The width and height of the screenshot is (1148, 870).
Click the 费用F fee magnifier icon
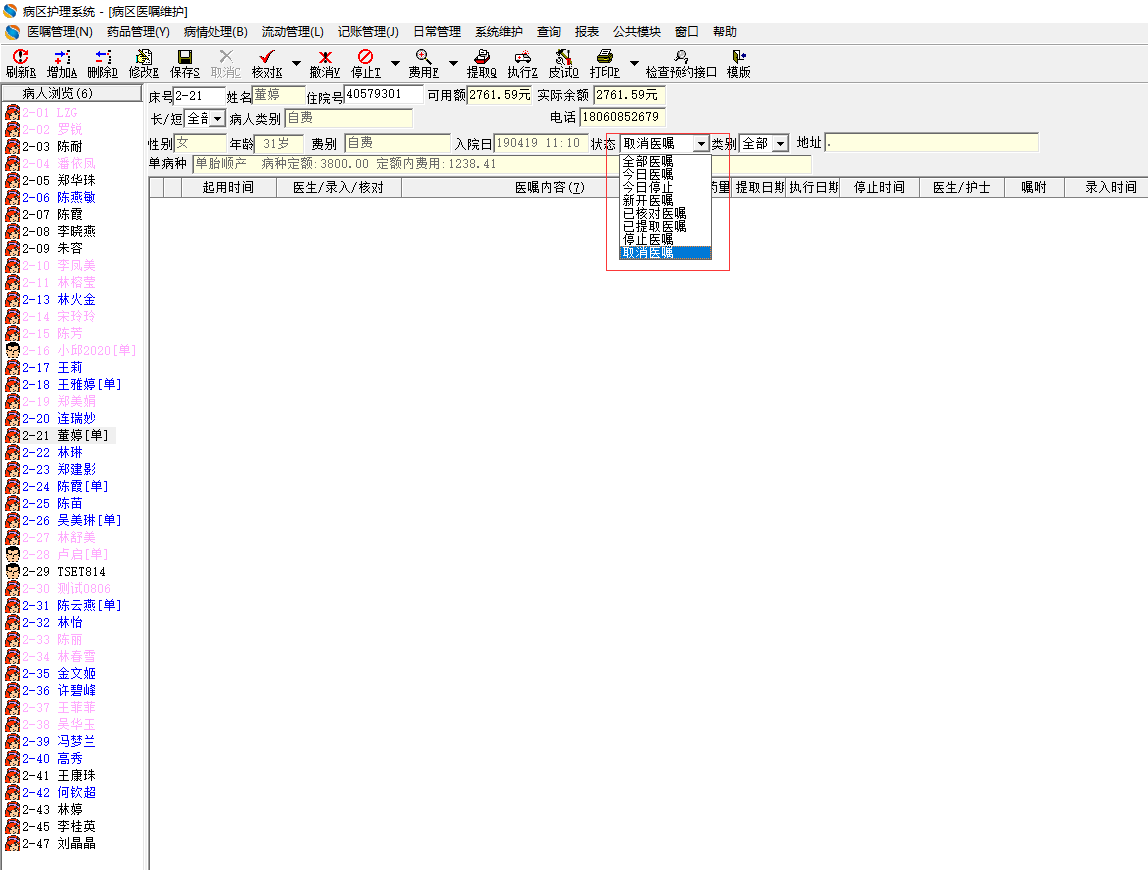tap(423, 57)
